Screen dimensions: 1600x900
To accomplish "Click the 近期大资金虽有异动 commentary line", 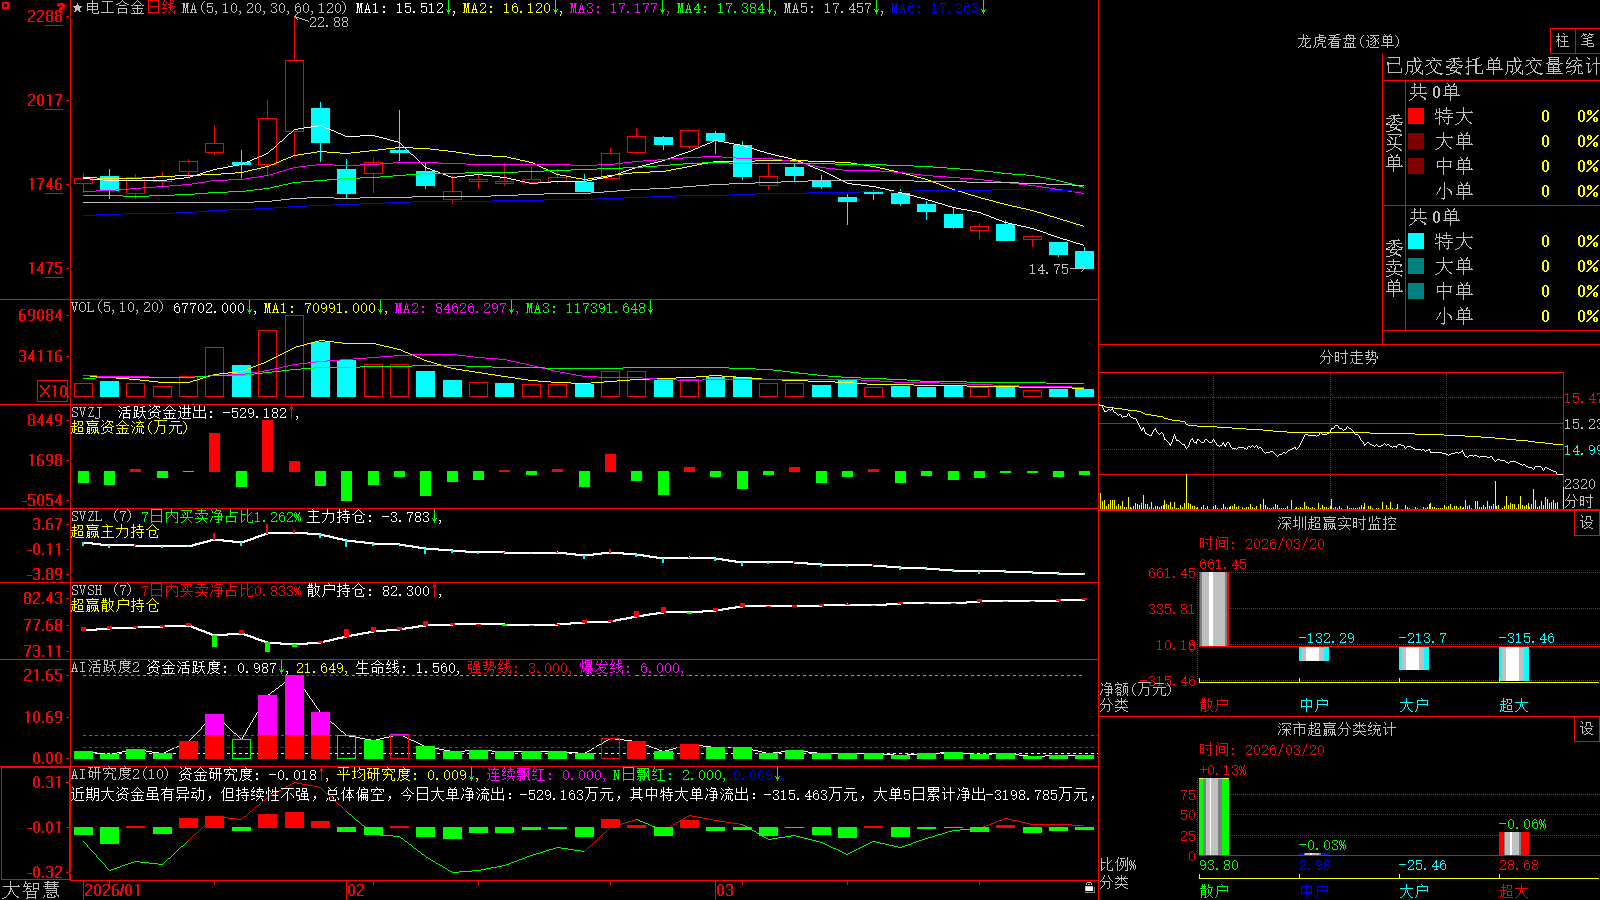I will (x=583, y=794).
